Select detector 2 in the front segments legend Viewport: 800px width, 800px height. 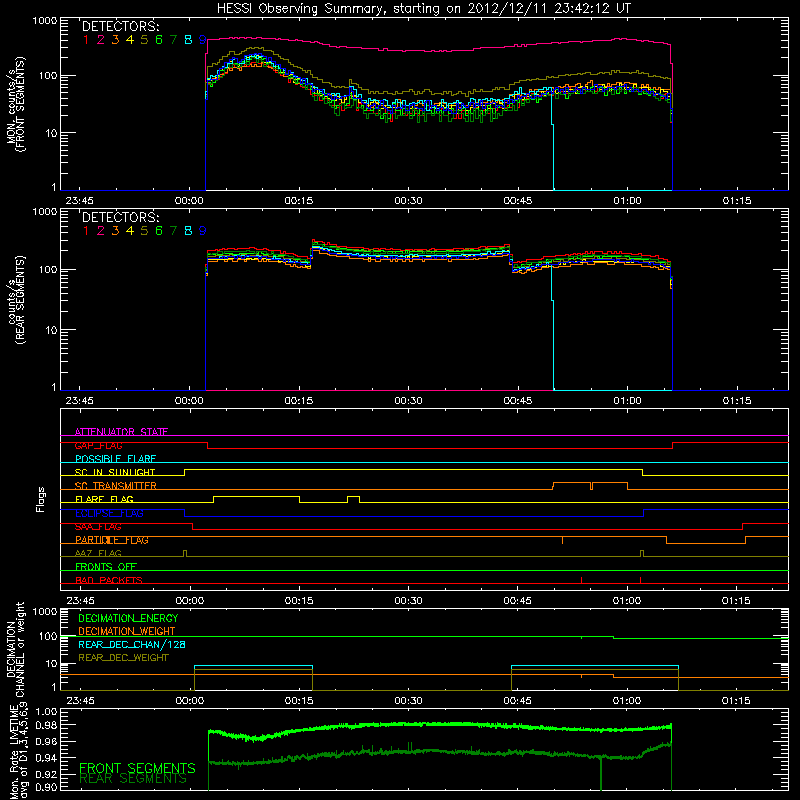tap(101, 40)
